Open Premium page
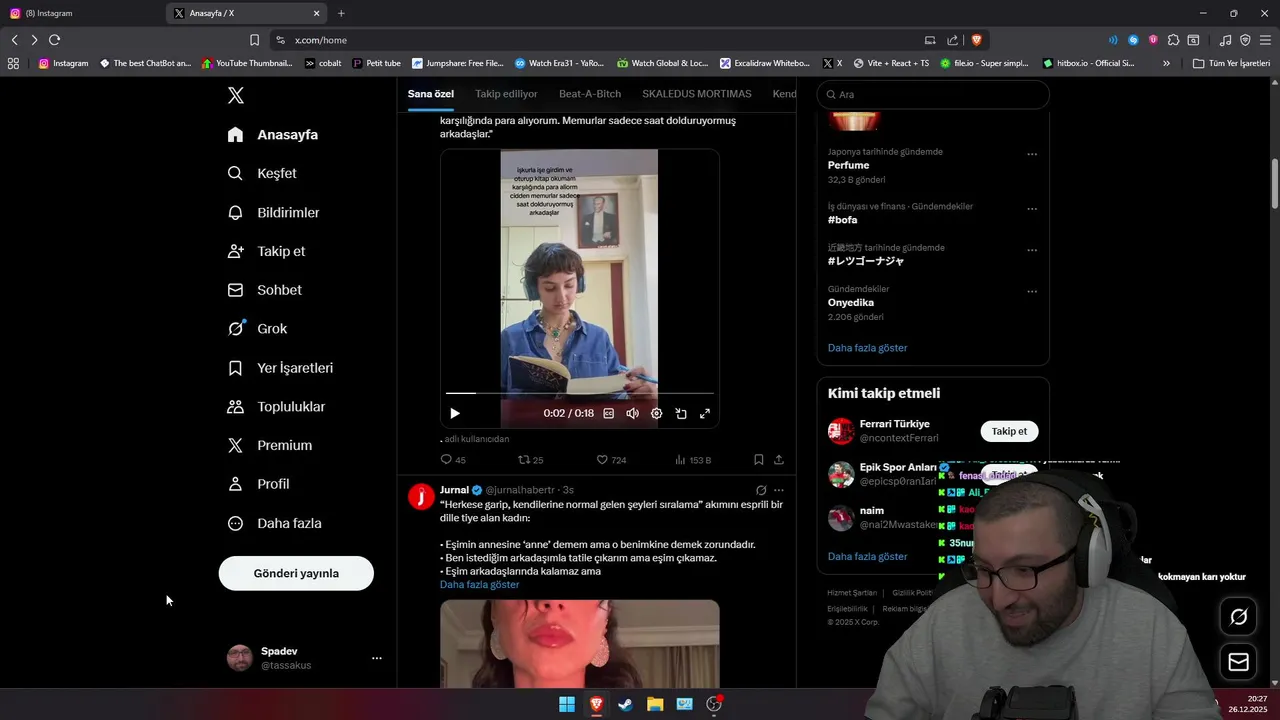This screenshot has width=1280, height=720. click(x=270, y=445)
